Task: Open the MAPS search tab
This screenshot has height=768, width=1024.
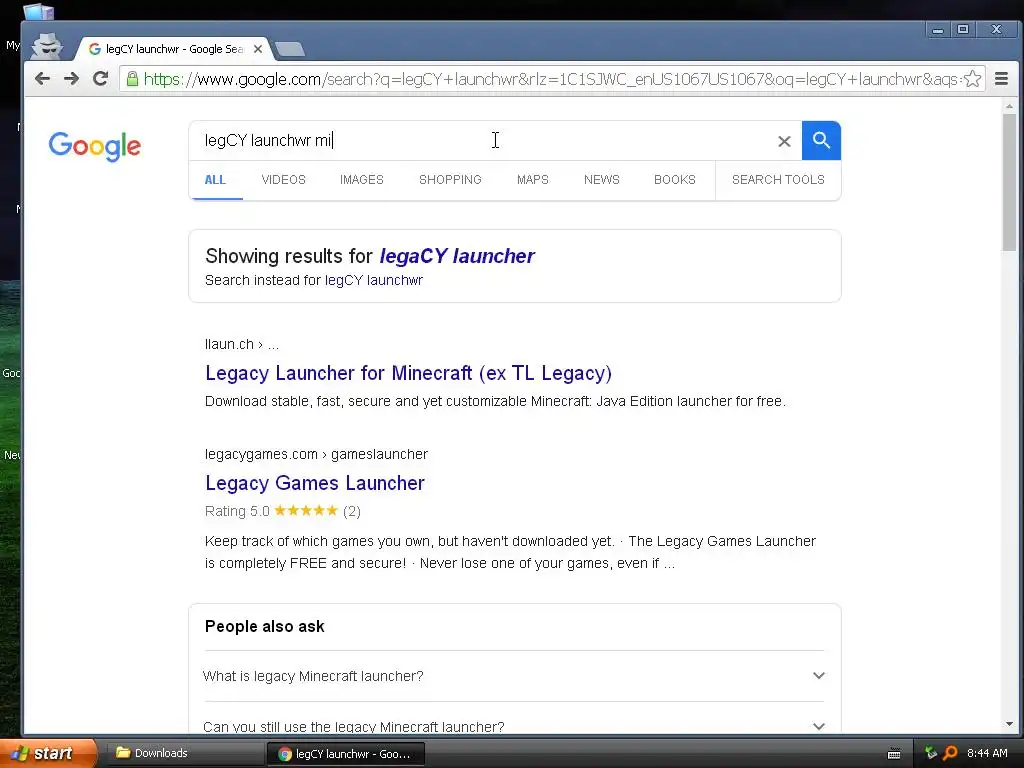Action: coord(532,180)
